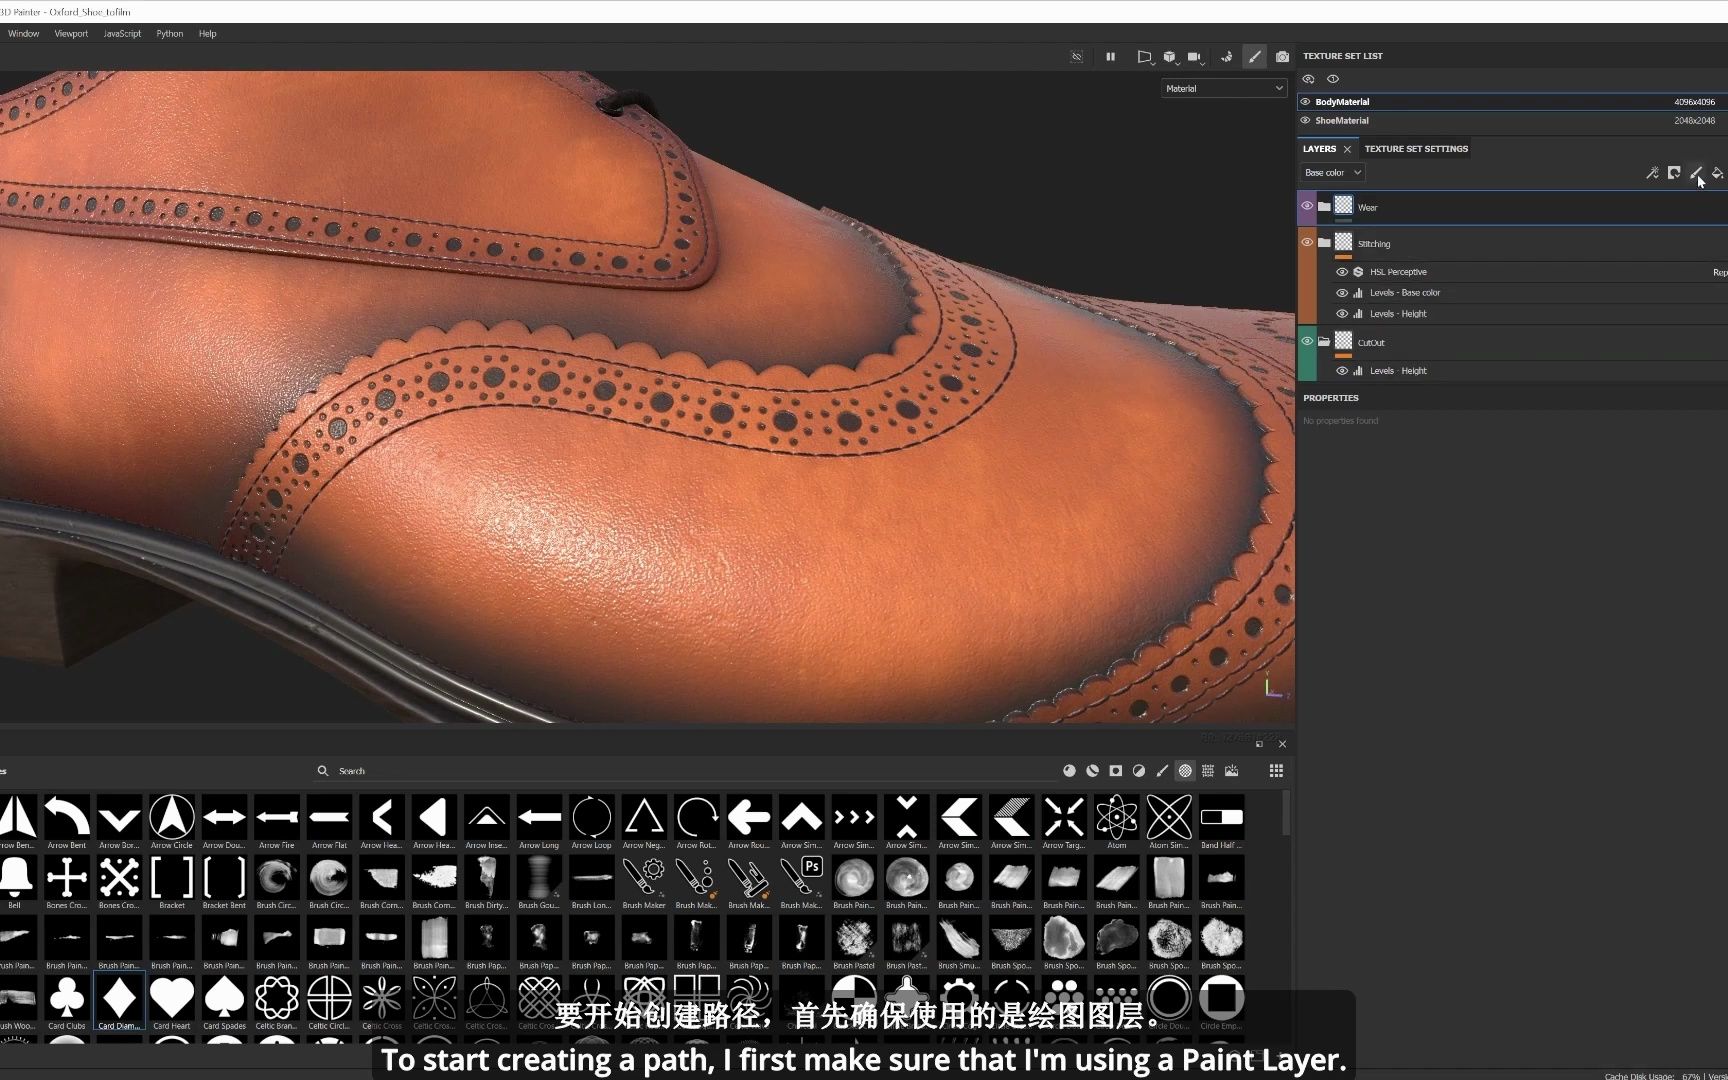The width and height of the screenshot is (1728, 1080).
Task: Filter assets by materials sphere icon
Action: pos(1069,771)
